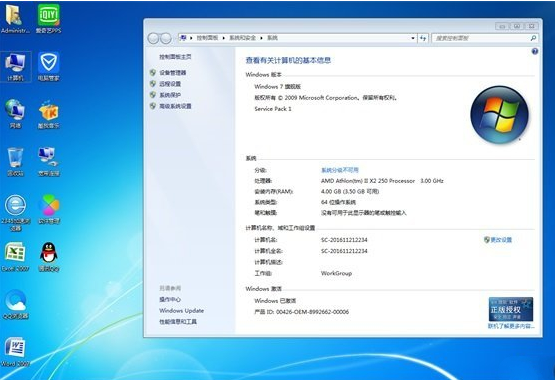The image size is (555, 380).
Task: Open the blue help question-mark icon
Action: pyautogui.click(x=534, y=51)
